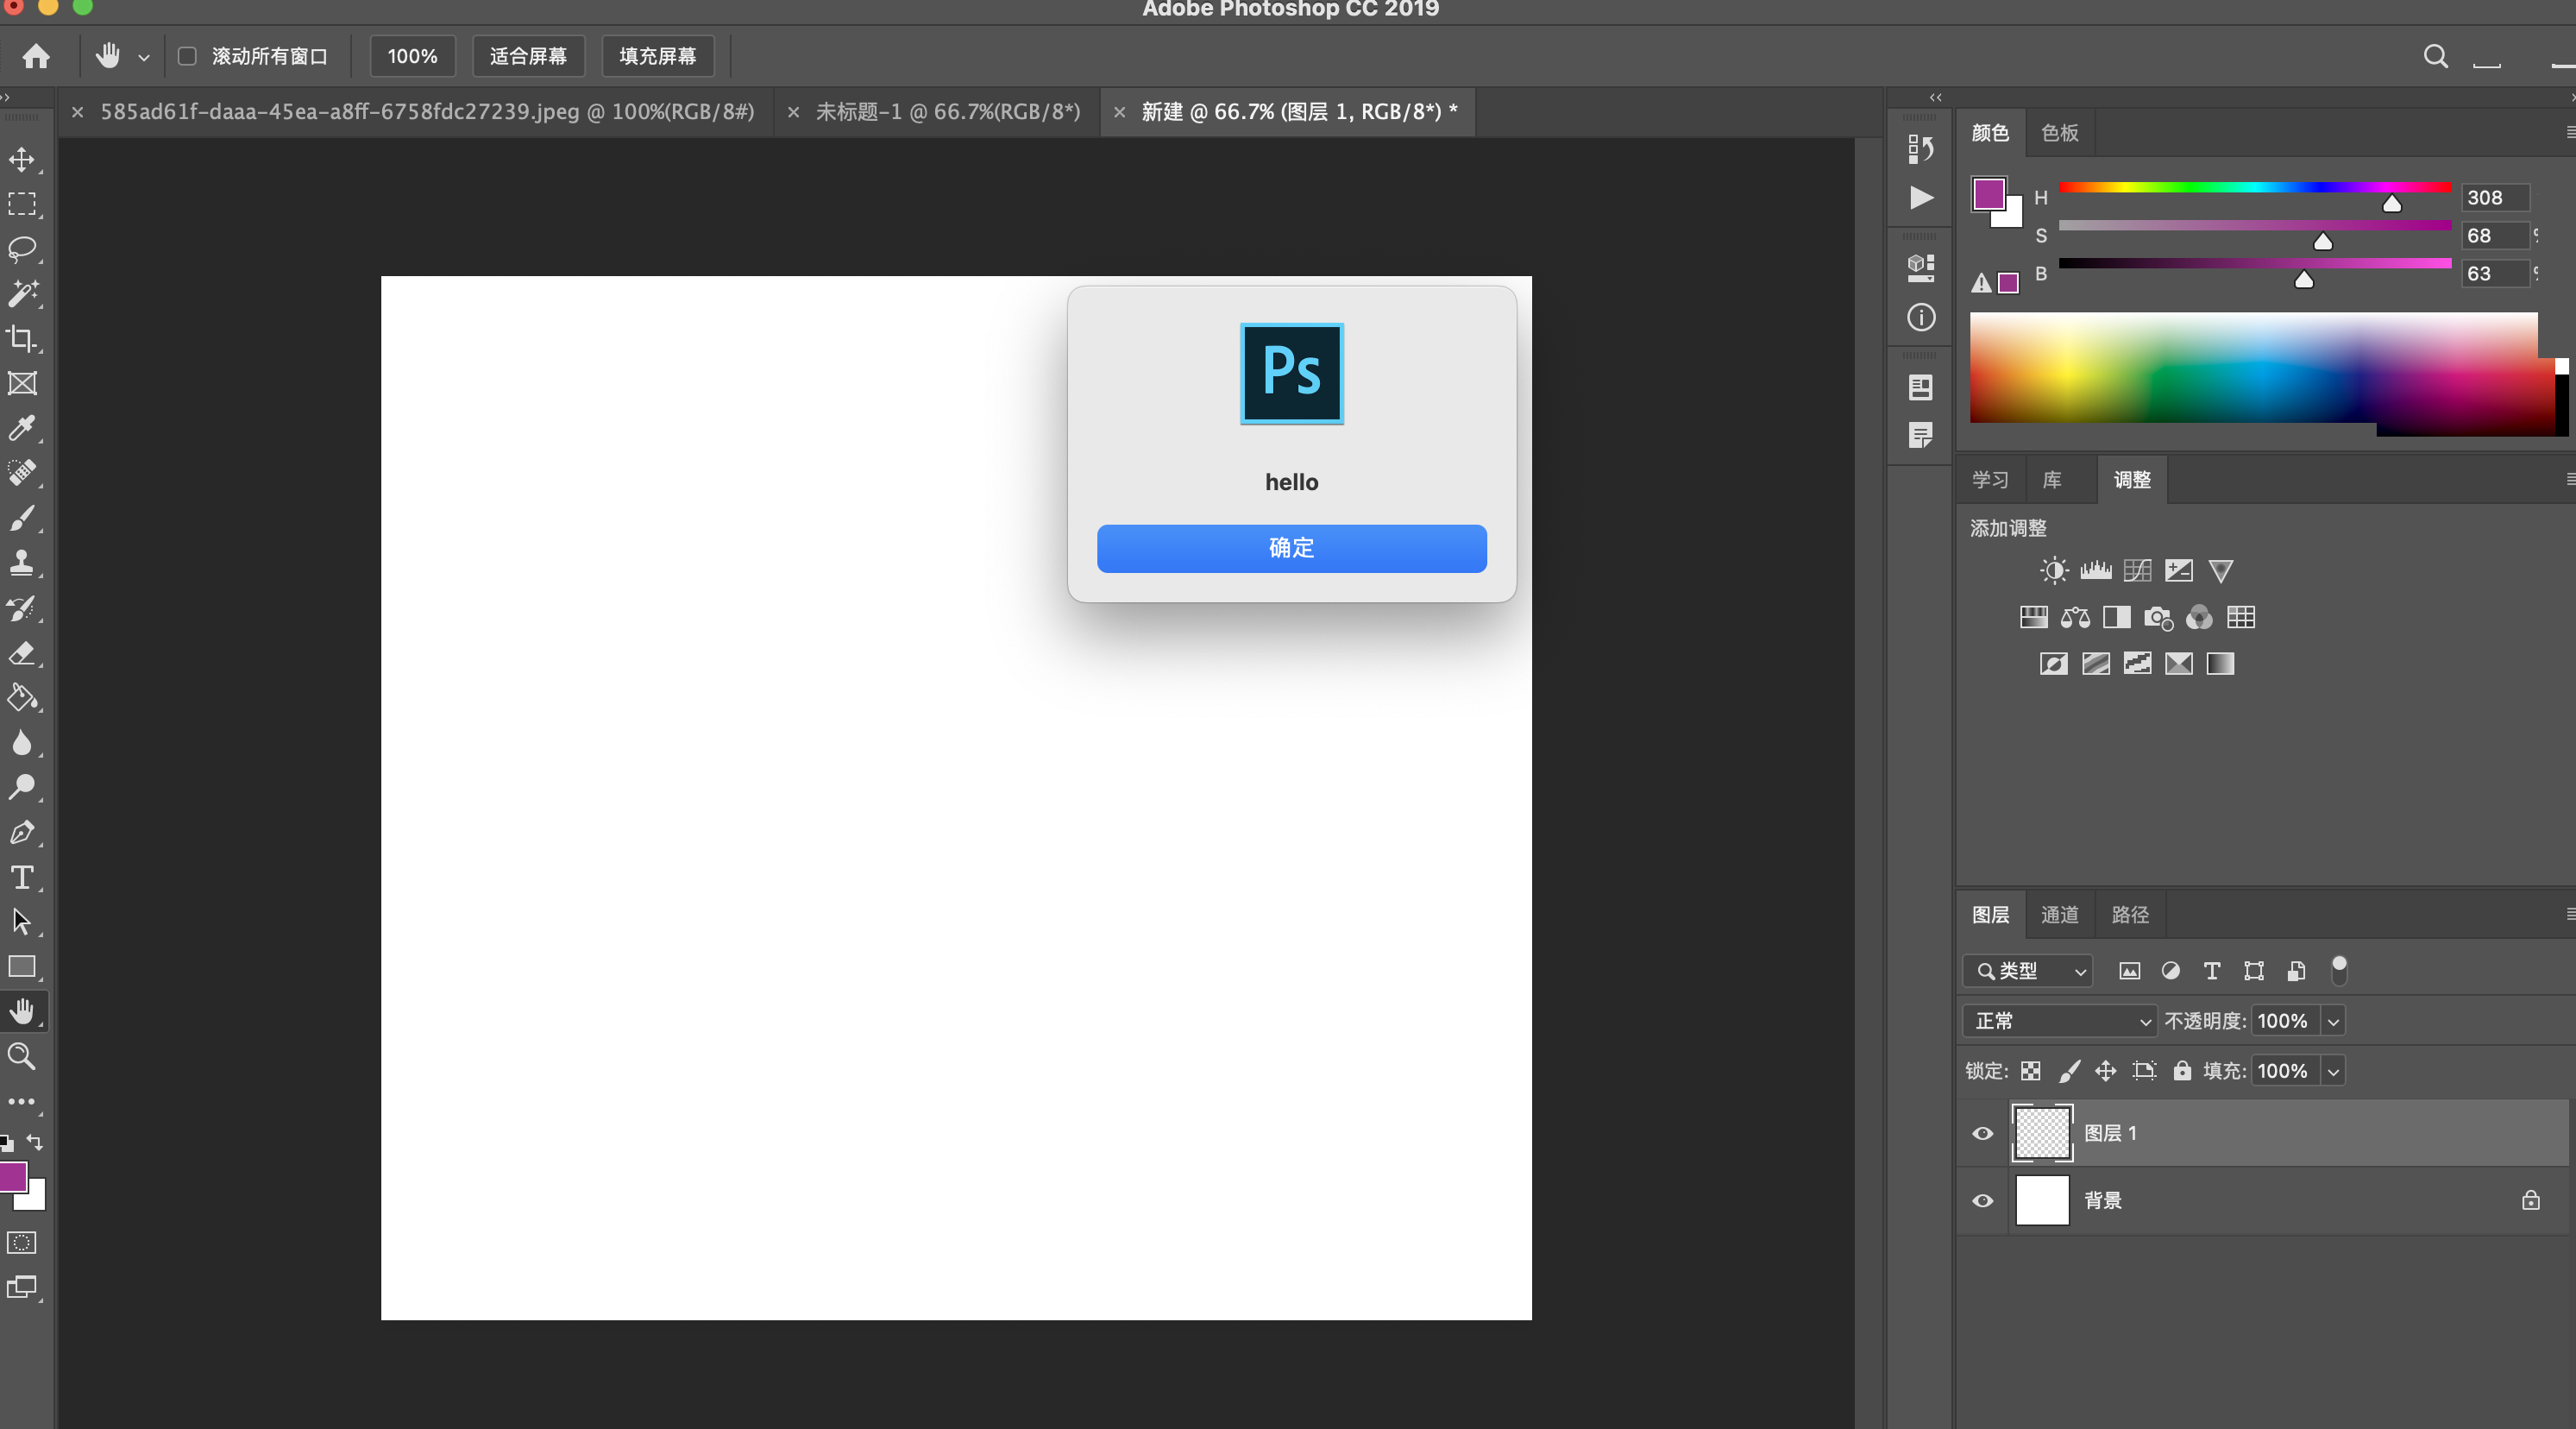Viewport: 2576px width, 1429px height.
Task: Select the Lasso tool
Action: pos(22,249)
